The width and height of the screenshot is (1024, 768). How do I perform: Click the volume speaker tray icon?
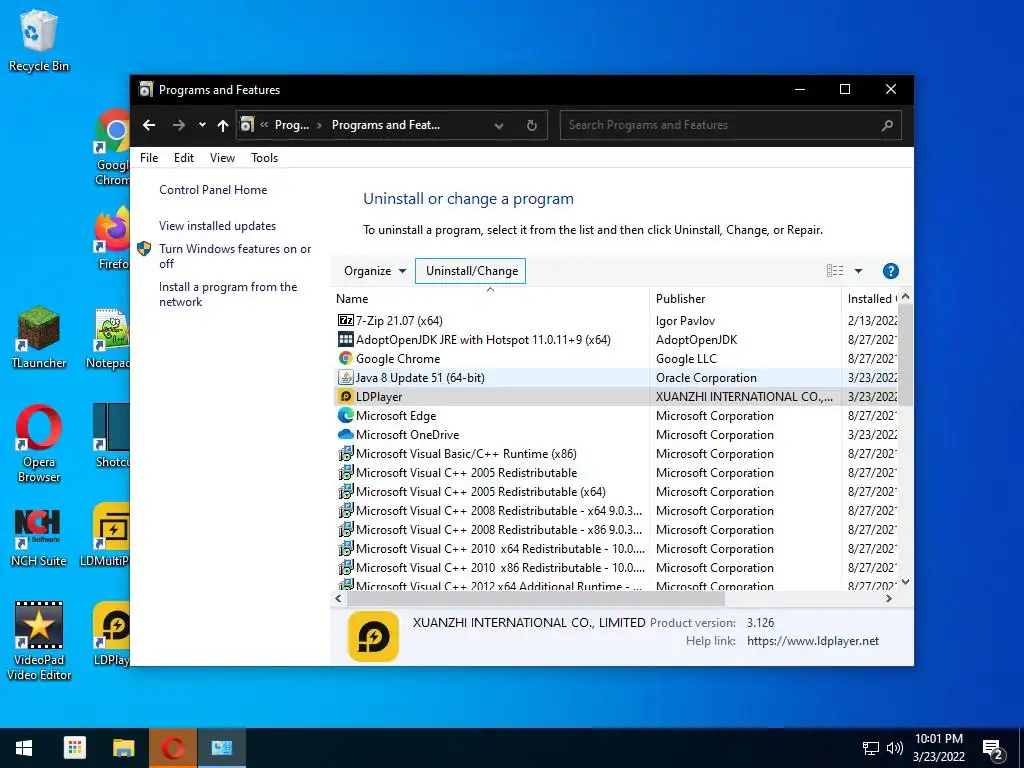[x=895, y=748]
